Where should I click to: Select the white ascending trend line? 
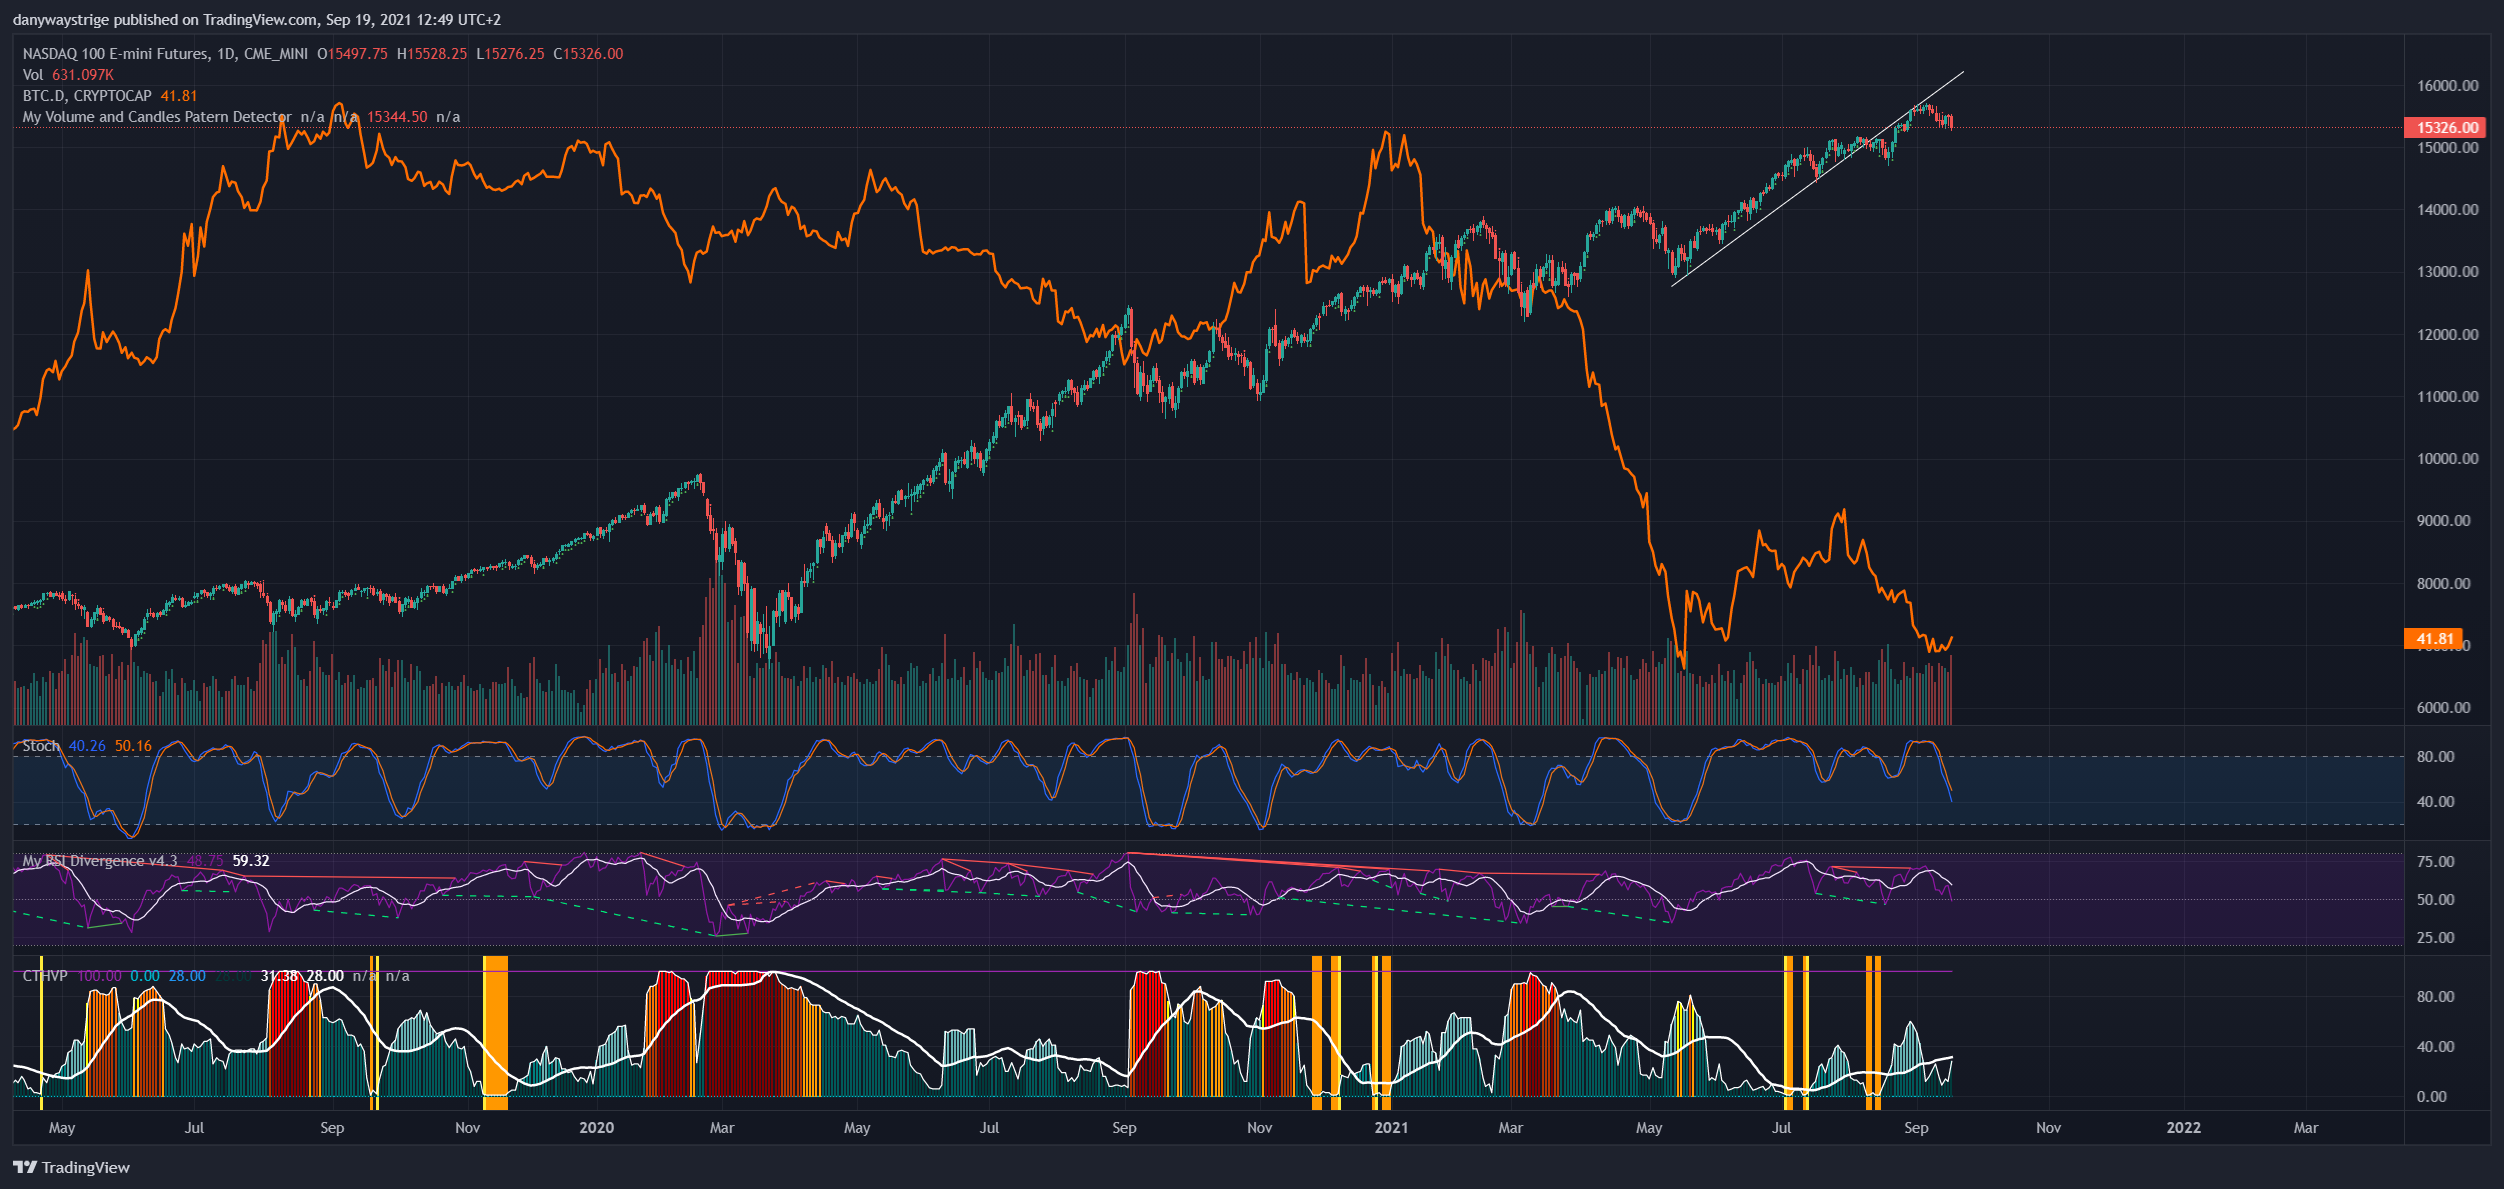[1818, 179]
